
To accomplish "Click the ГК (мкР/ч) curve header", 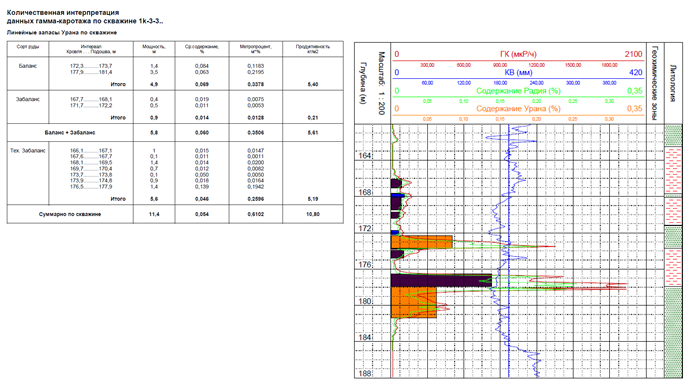I will pos(518,54).
